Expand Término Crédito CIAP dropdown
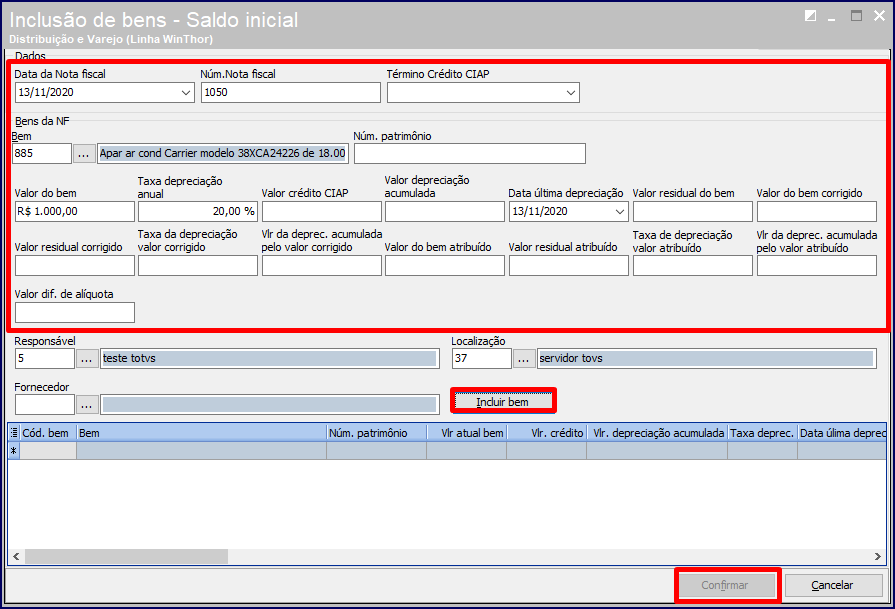Image resolution: width=895 pixels, height=609 pixels. tap(570, 92)
